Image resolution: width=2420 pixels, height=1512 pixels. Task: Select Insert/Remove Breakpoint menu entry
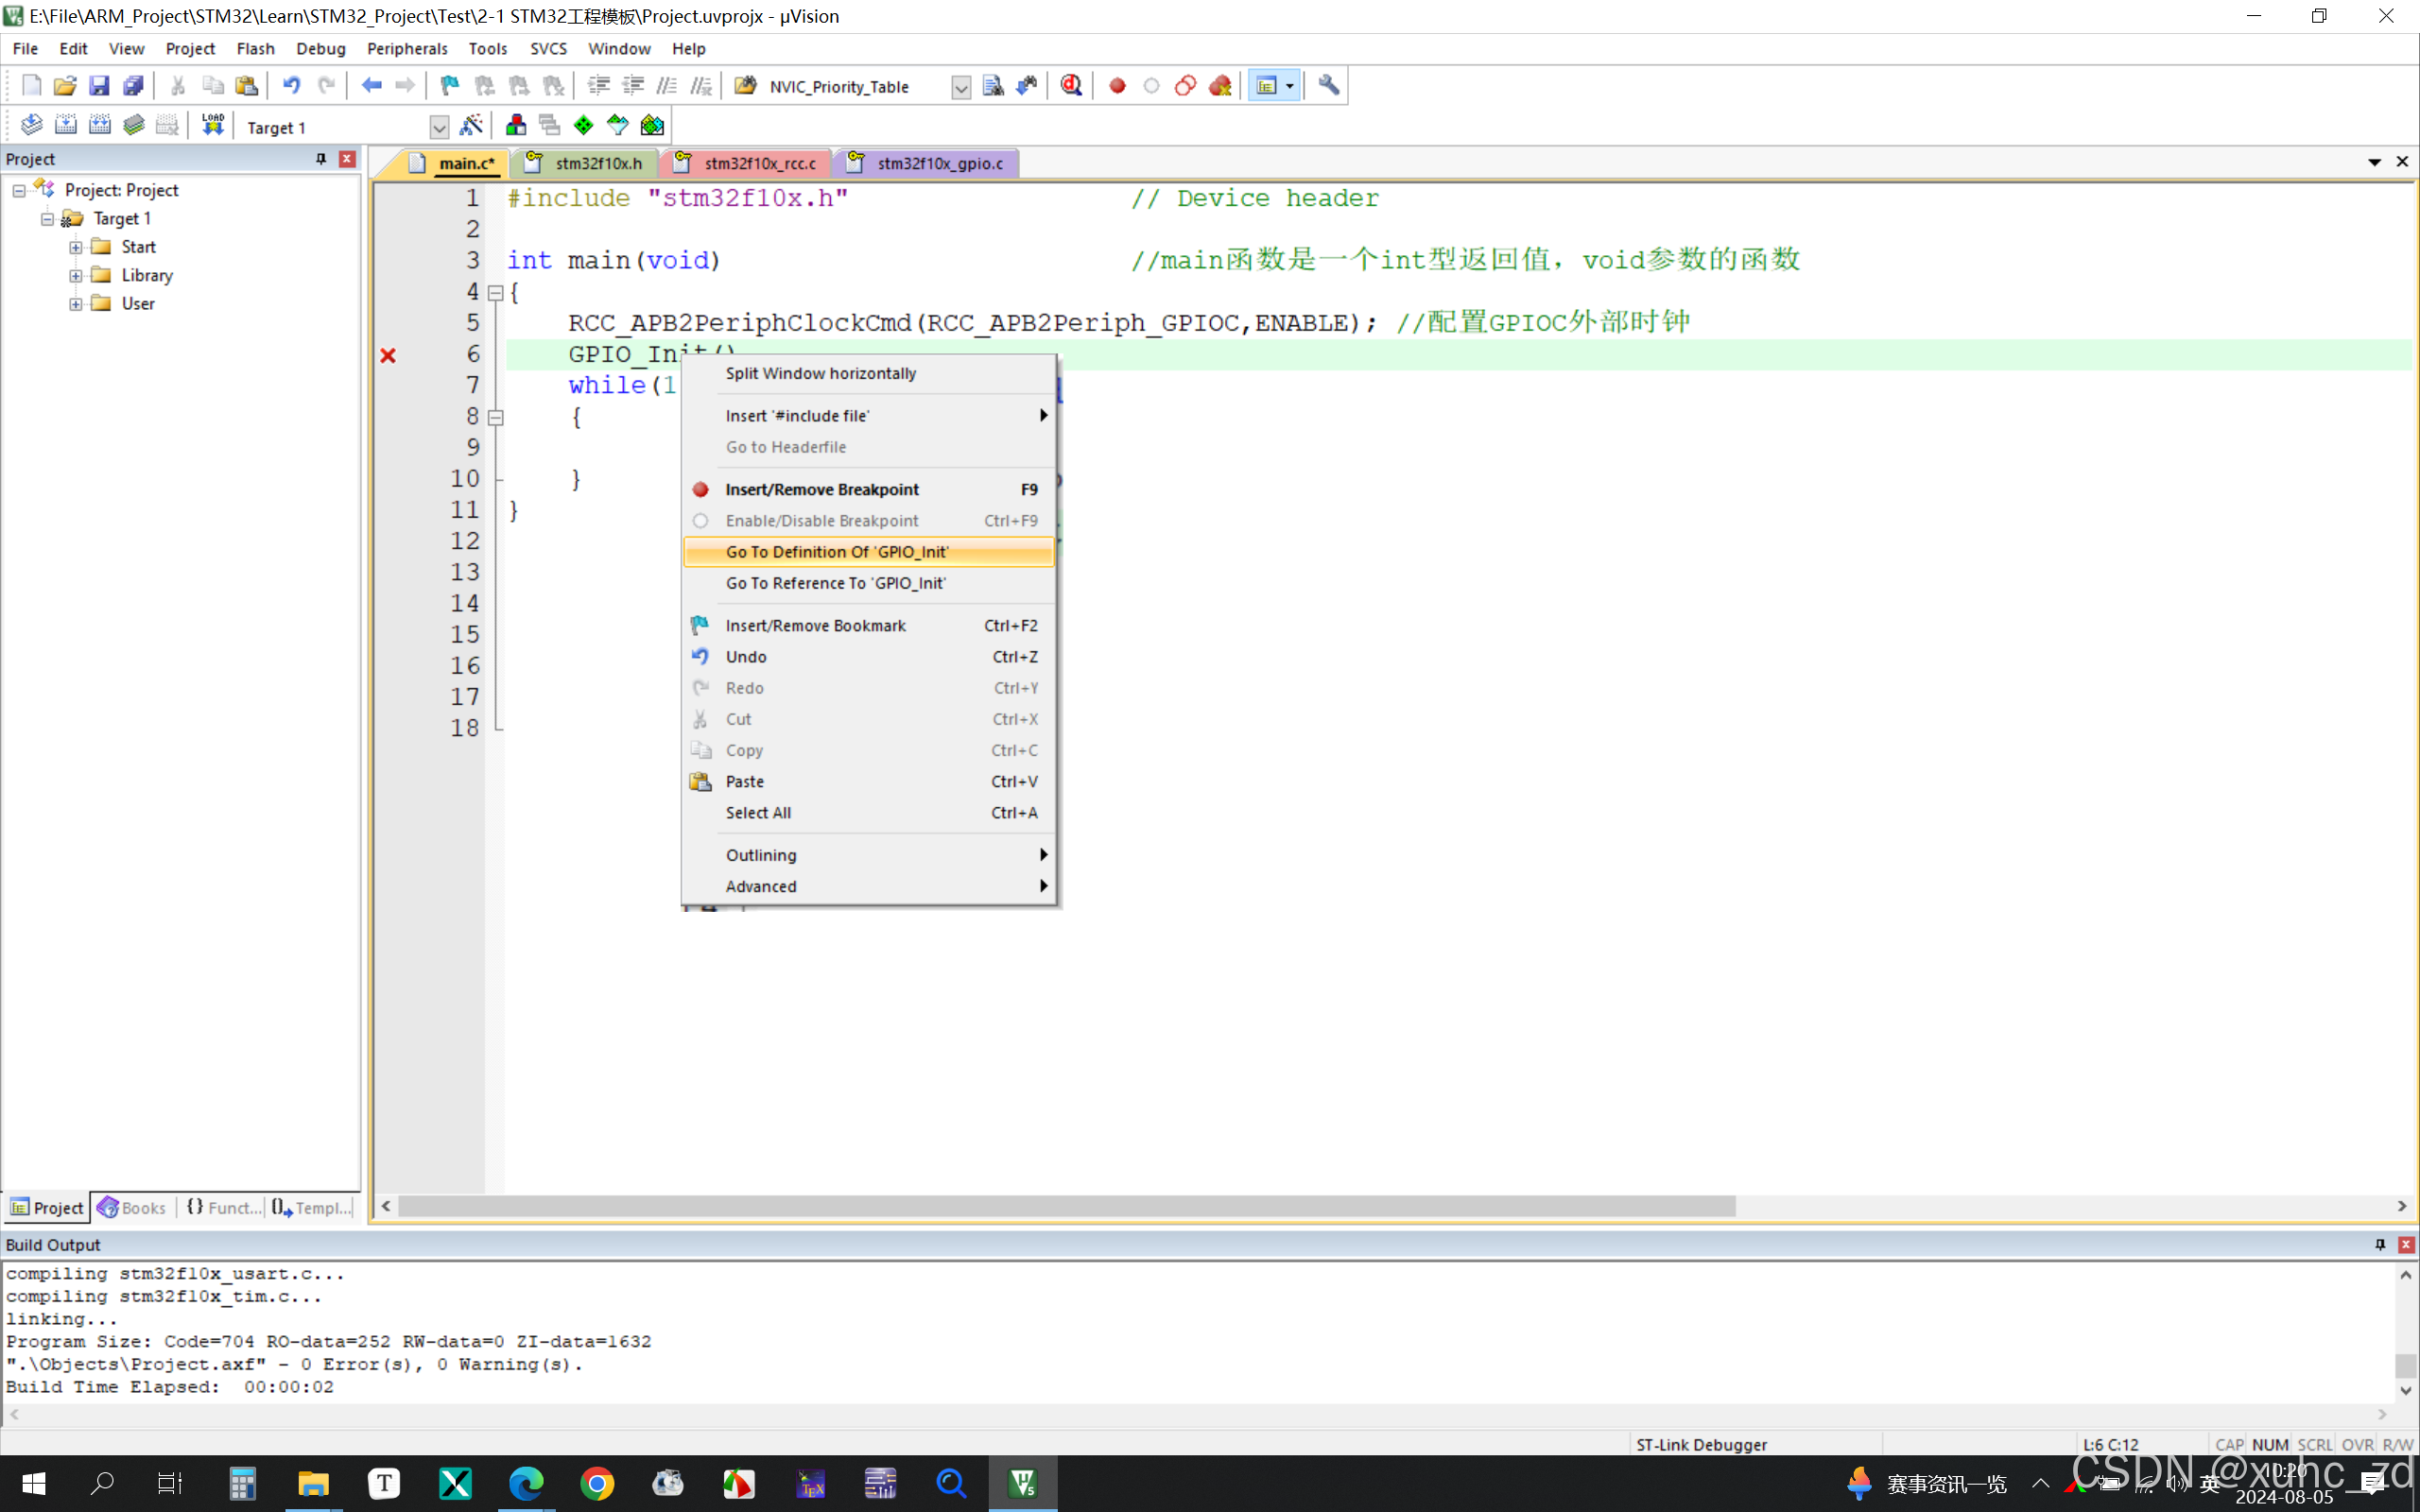pyautogui.click(x=868, y=489)
